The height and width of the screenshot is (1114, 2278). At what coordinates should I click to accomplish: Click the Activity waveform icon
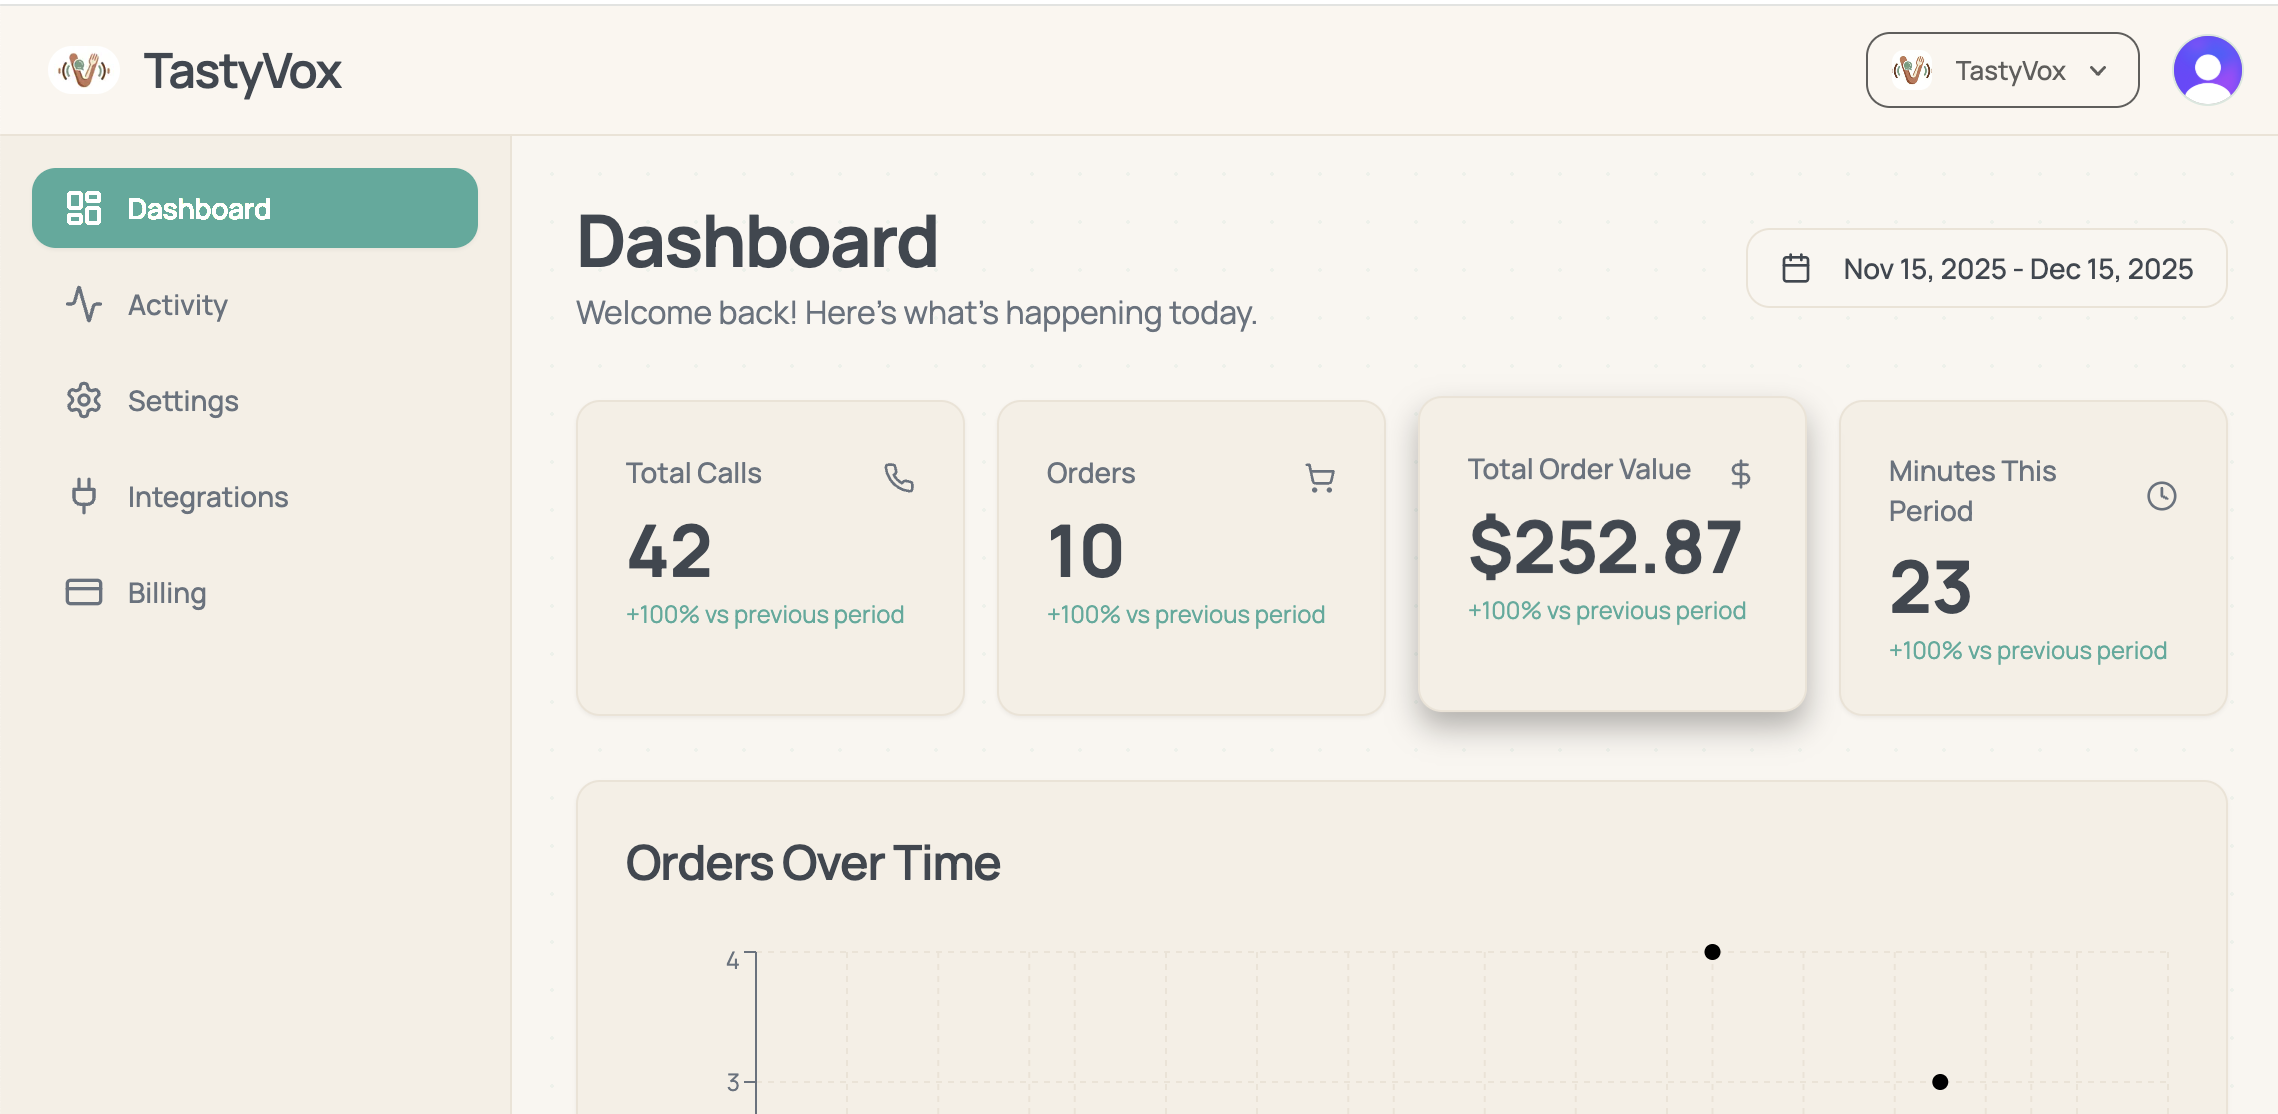84,305
